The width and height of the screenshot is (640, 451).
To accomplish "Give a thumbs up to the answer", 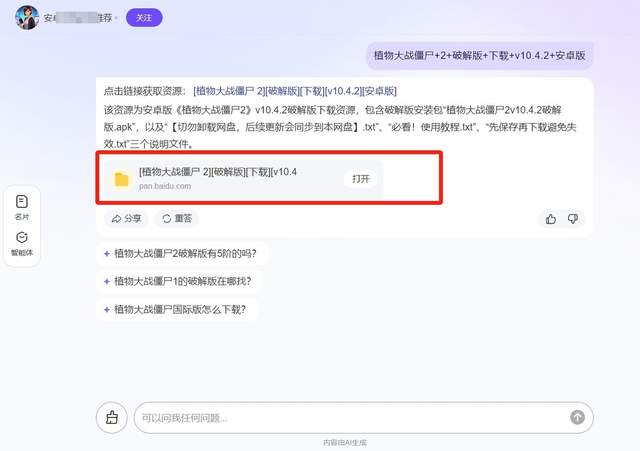I will [551, 219].
